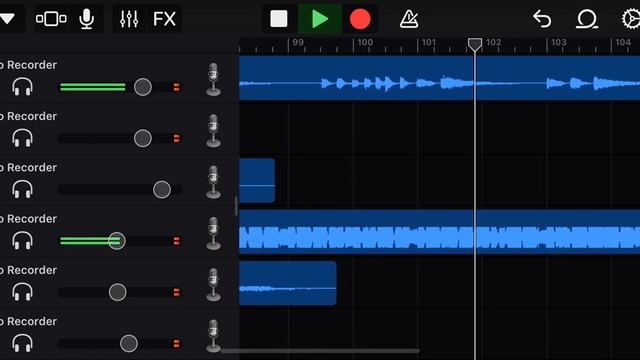The height and width of the screenshot is (360, 640).
Task: Open the song navigation dropdown triangle
Action: (x=7, y=18)
